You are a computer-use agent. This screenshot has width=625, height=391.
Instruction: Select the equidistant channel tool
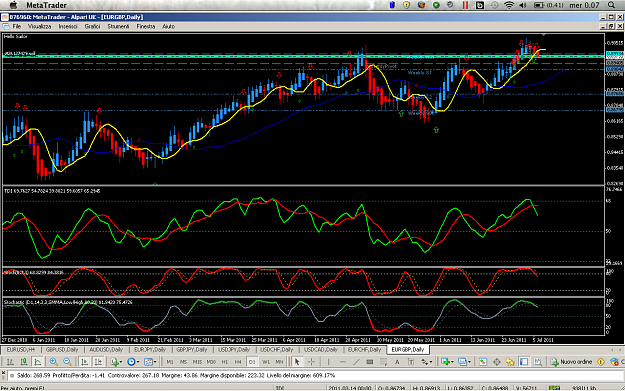[x=370, y=362]
